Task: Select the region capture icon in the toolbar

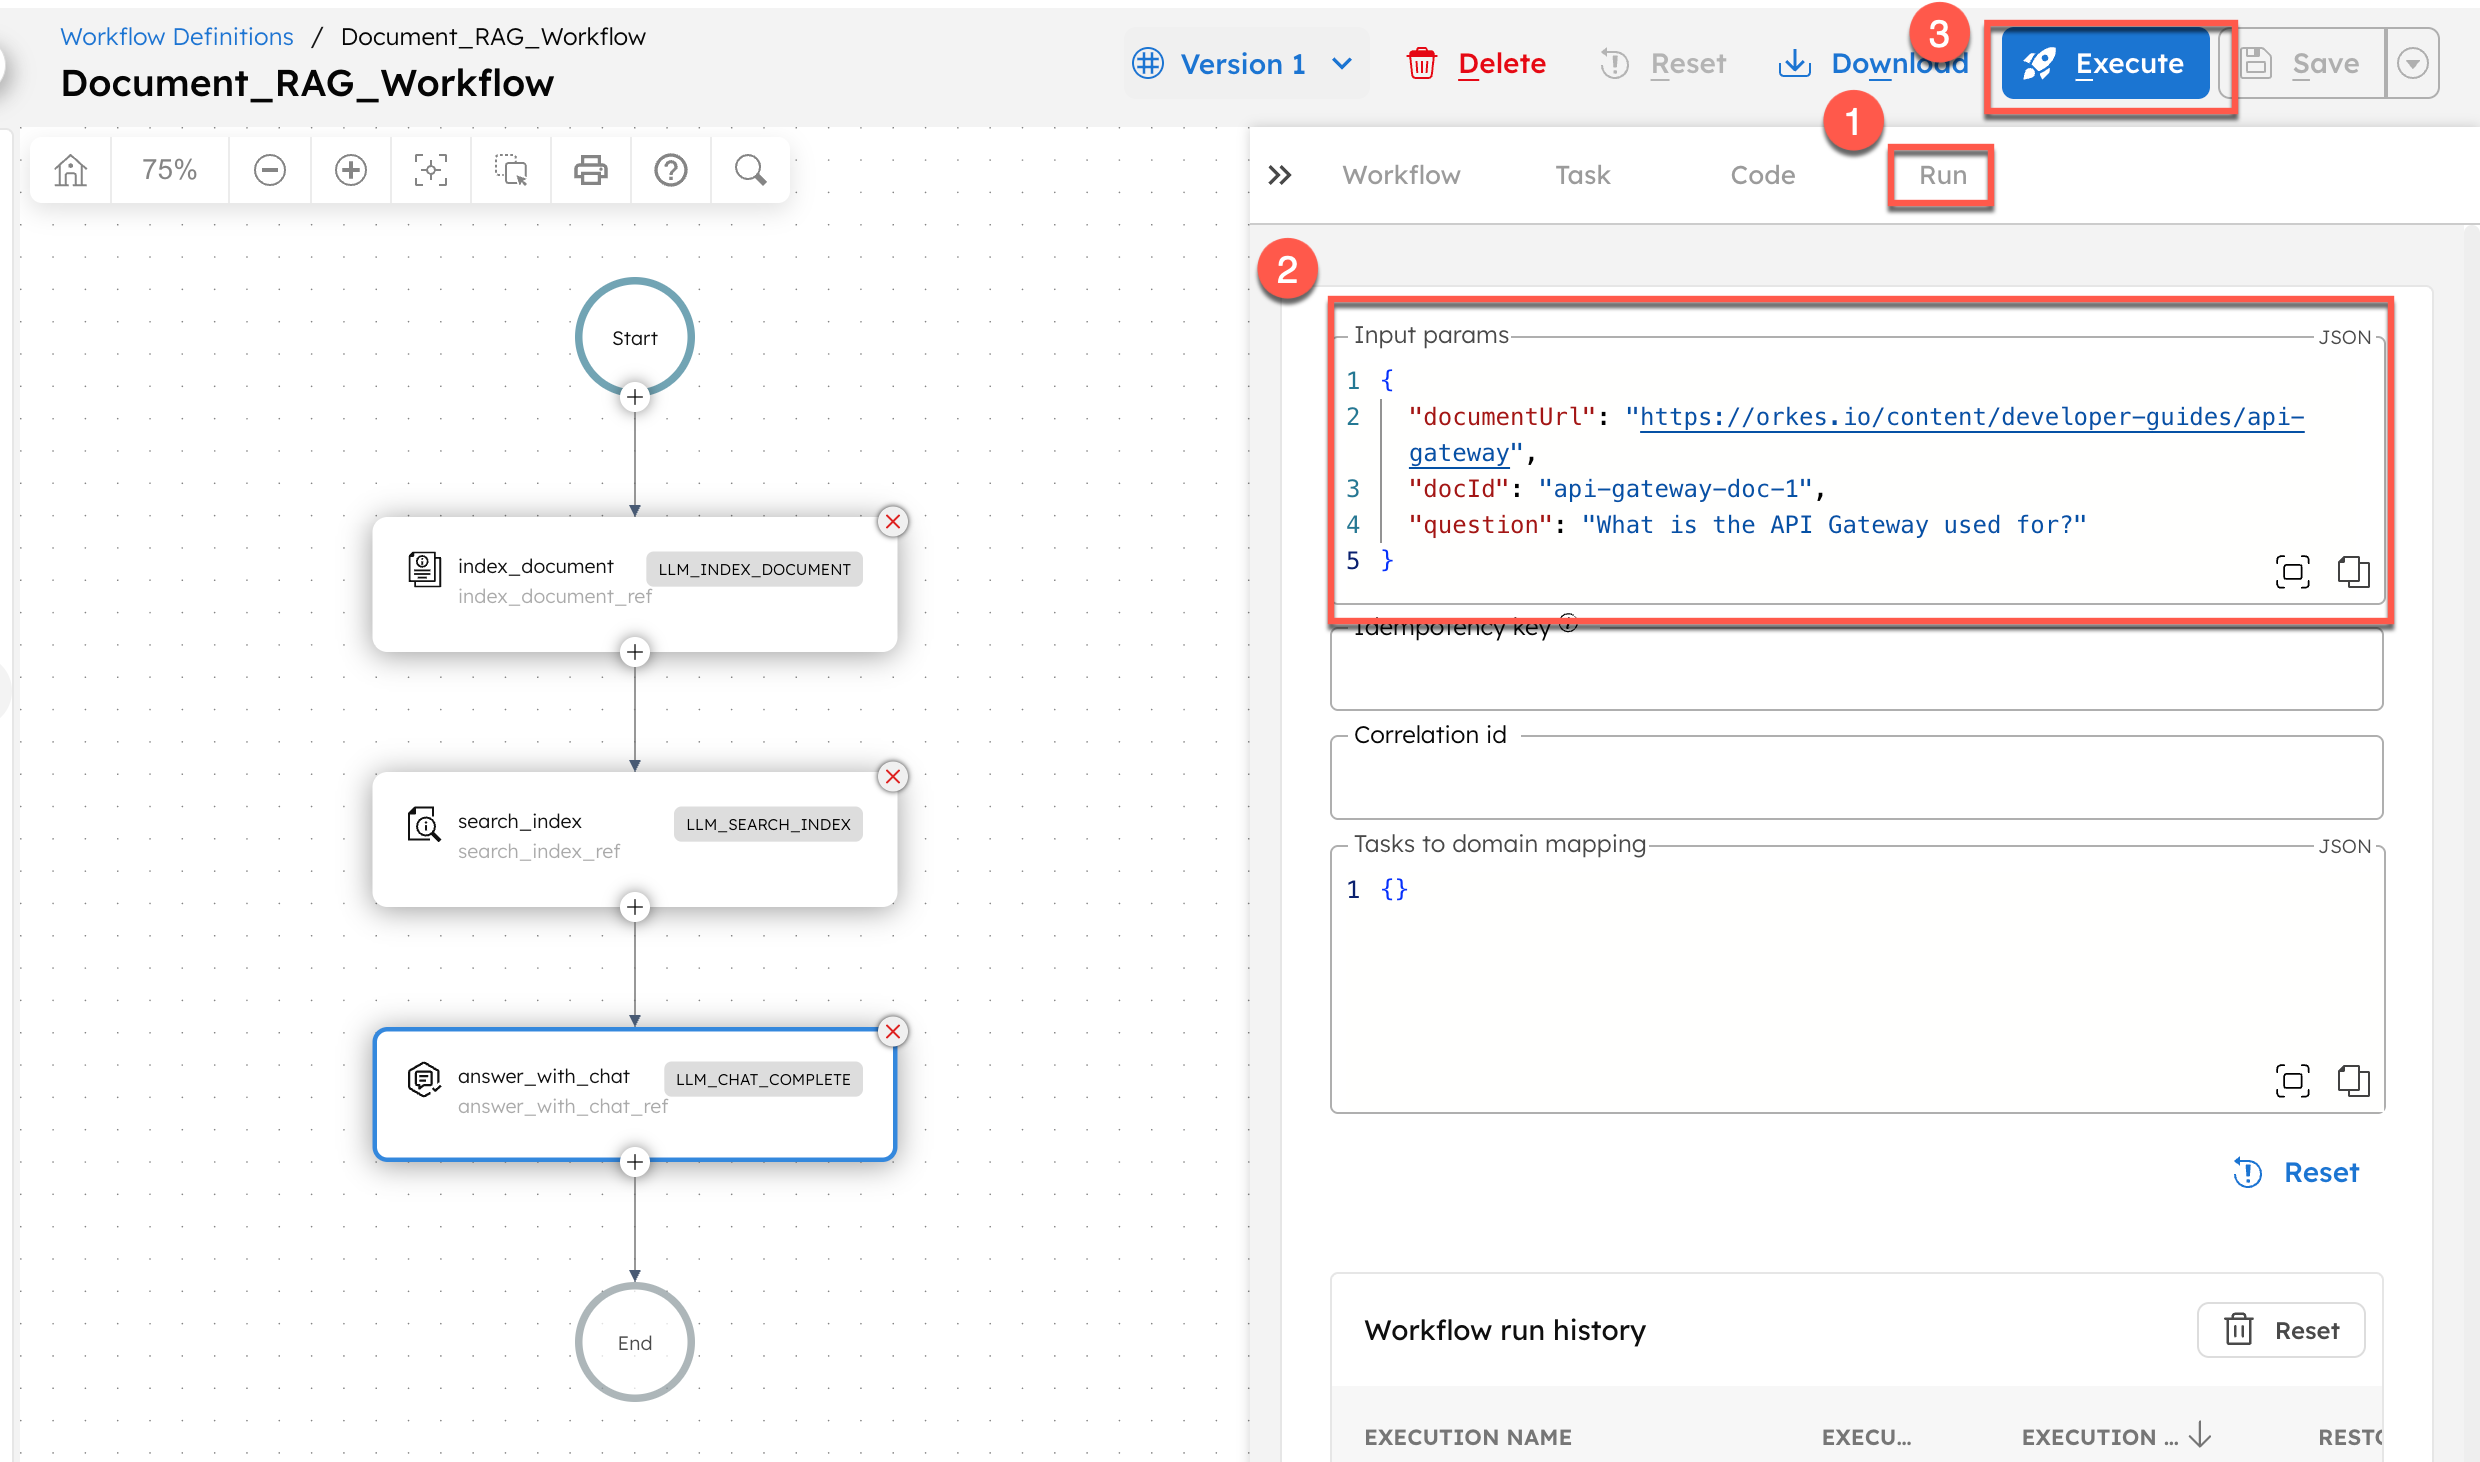Action: point(510,169)
